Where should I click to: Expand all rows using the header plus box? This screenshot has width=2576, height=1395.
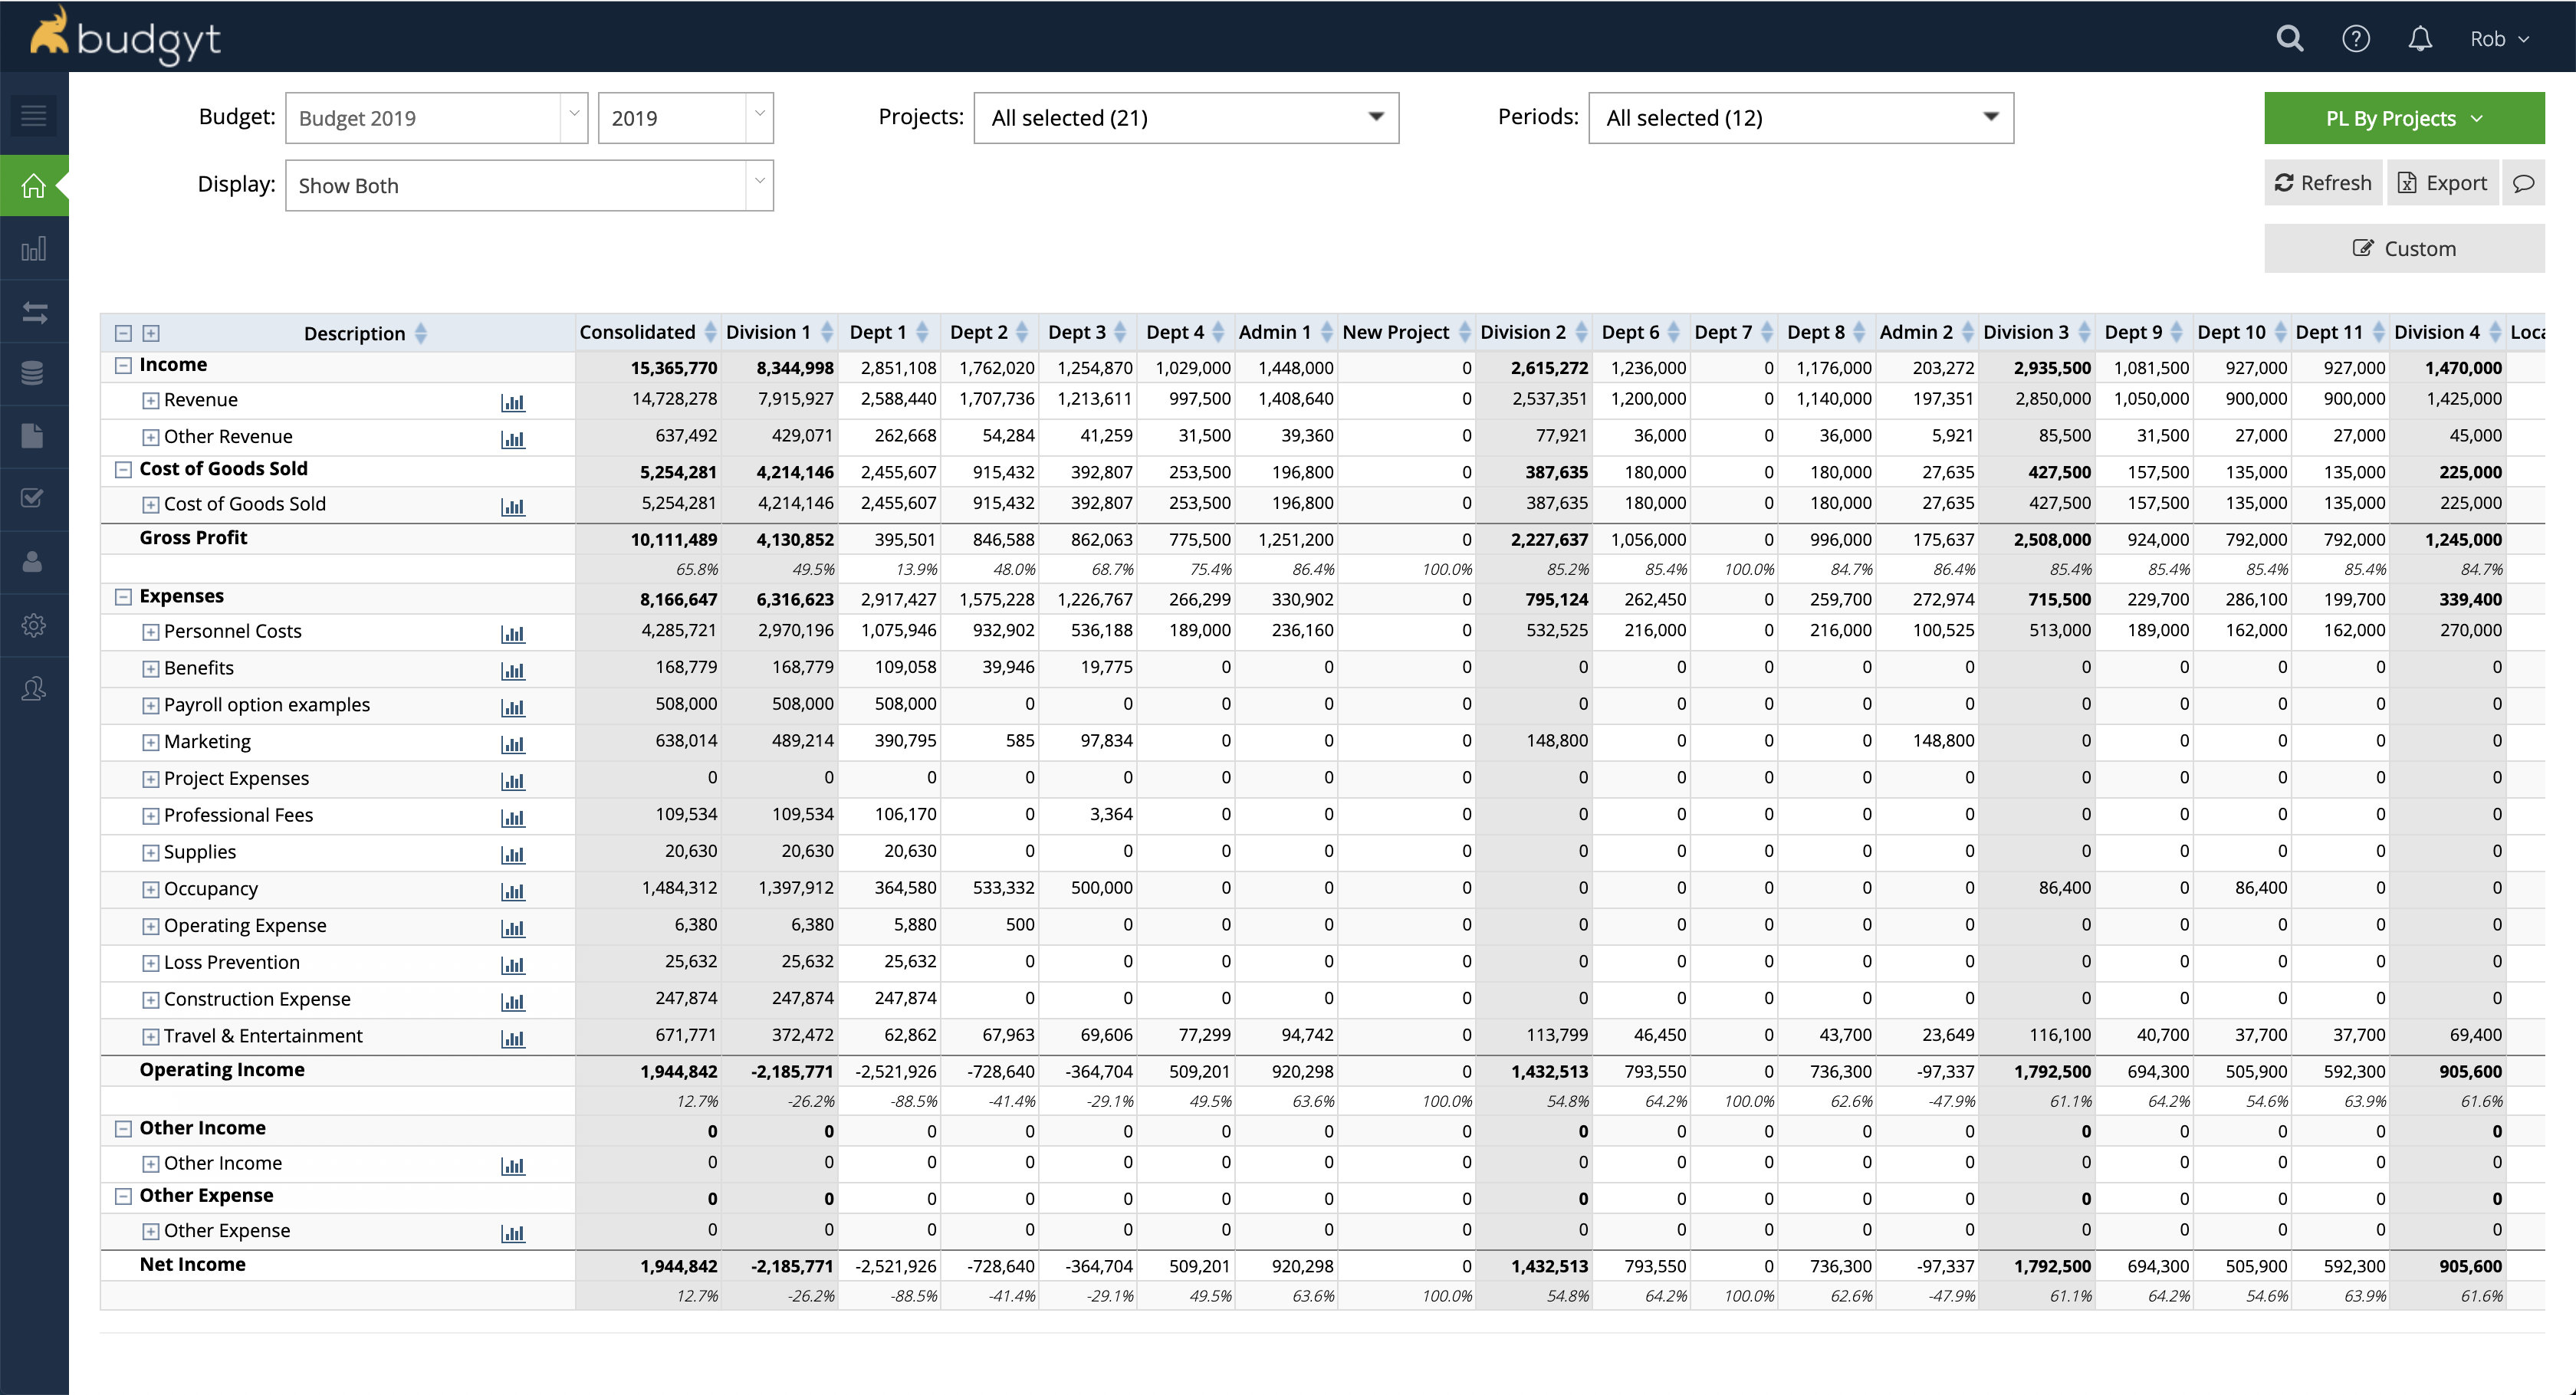[x=151, y=333]
